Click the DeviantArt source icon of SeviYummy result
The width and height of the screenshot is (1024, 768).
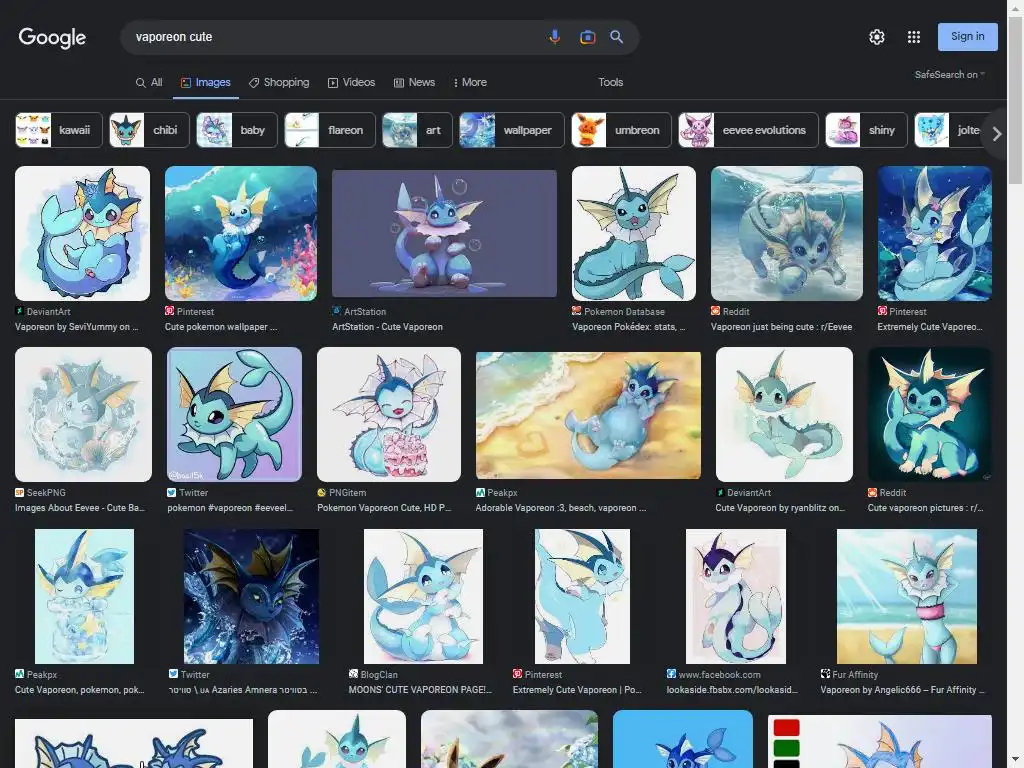20,311
